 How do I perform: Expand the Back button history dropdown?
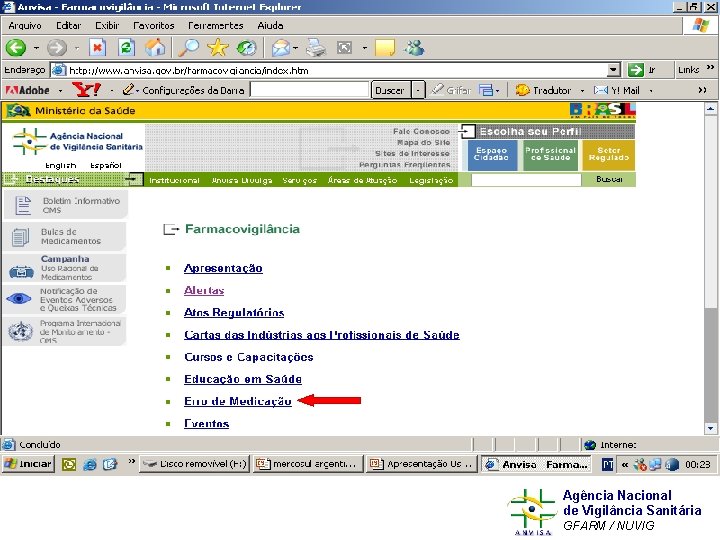36,48
